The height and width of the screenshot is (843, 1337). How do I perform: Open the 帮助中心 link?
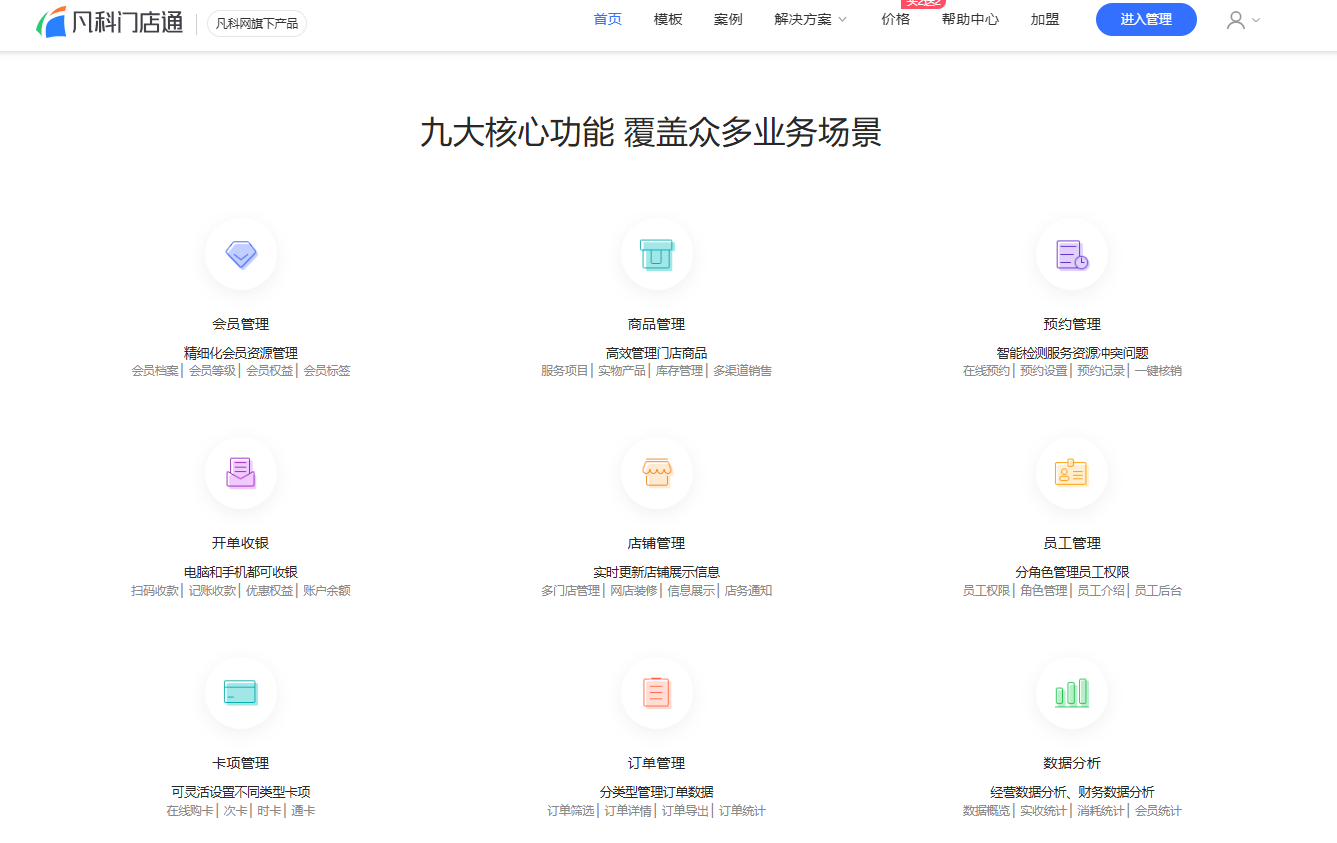tap(970, 19)
